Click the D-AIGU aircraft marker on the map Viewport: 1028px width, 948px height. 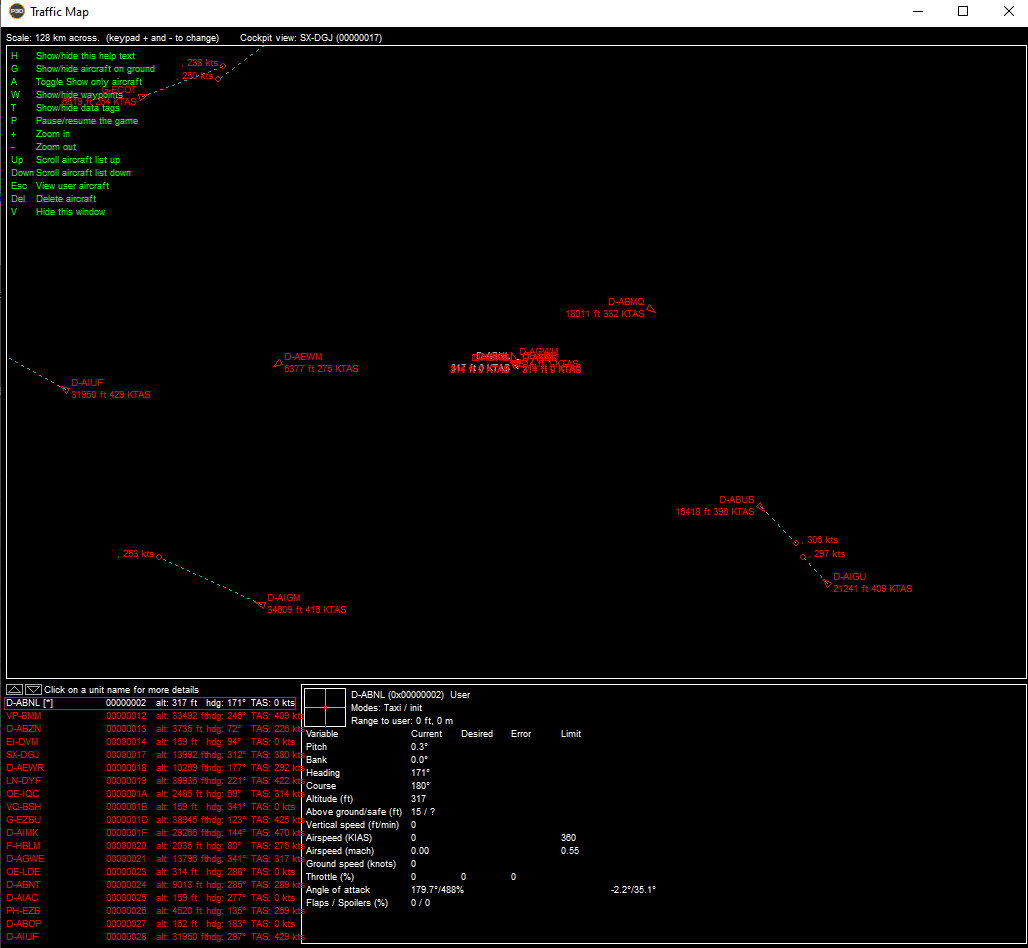pos(827,583)
